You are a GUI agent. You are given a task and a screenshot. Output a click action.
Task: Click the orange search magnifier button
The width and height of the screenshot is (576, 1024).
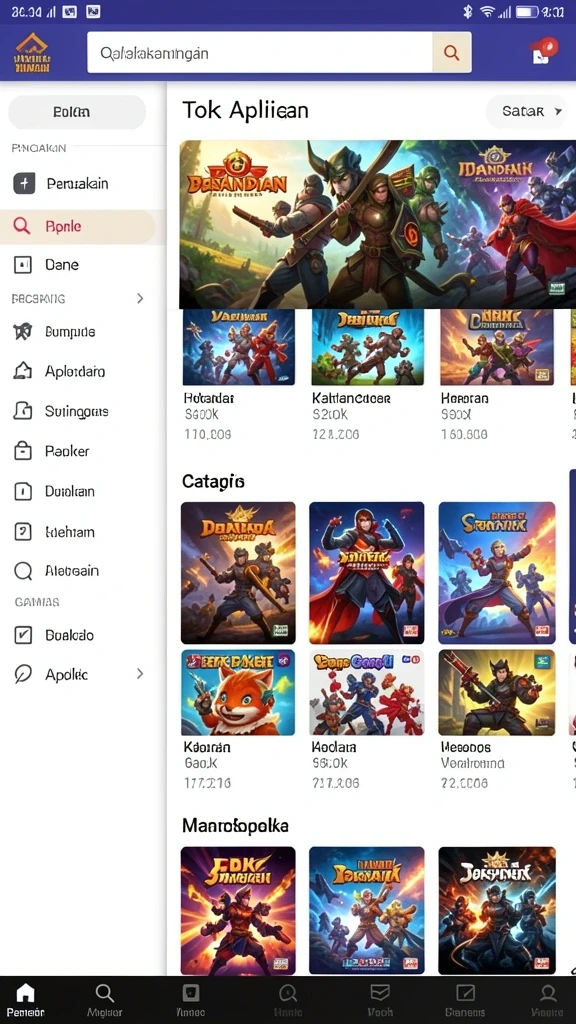point(451,52)
